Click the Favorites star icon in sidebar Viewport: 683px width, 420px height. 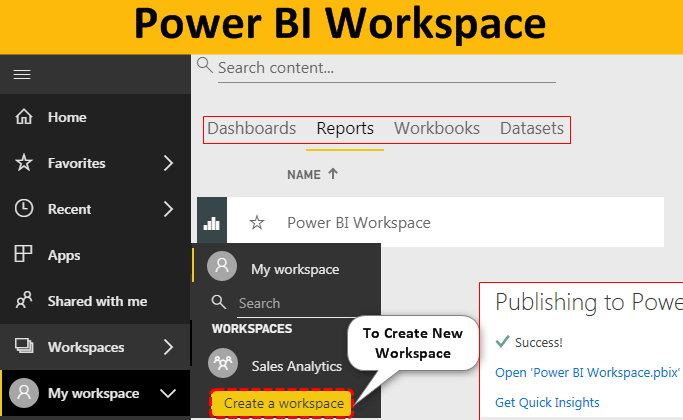24,163
